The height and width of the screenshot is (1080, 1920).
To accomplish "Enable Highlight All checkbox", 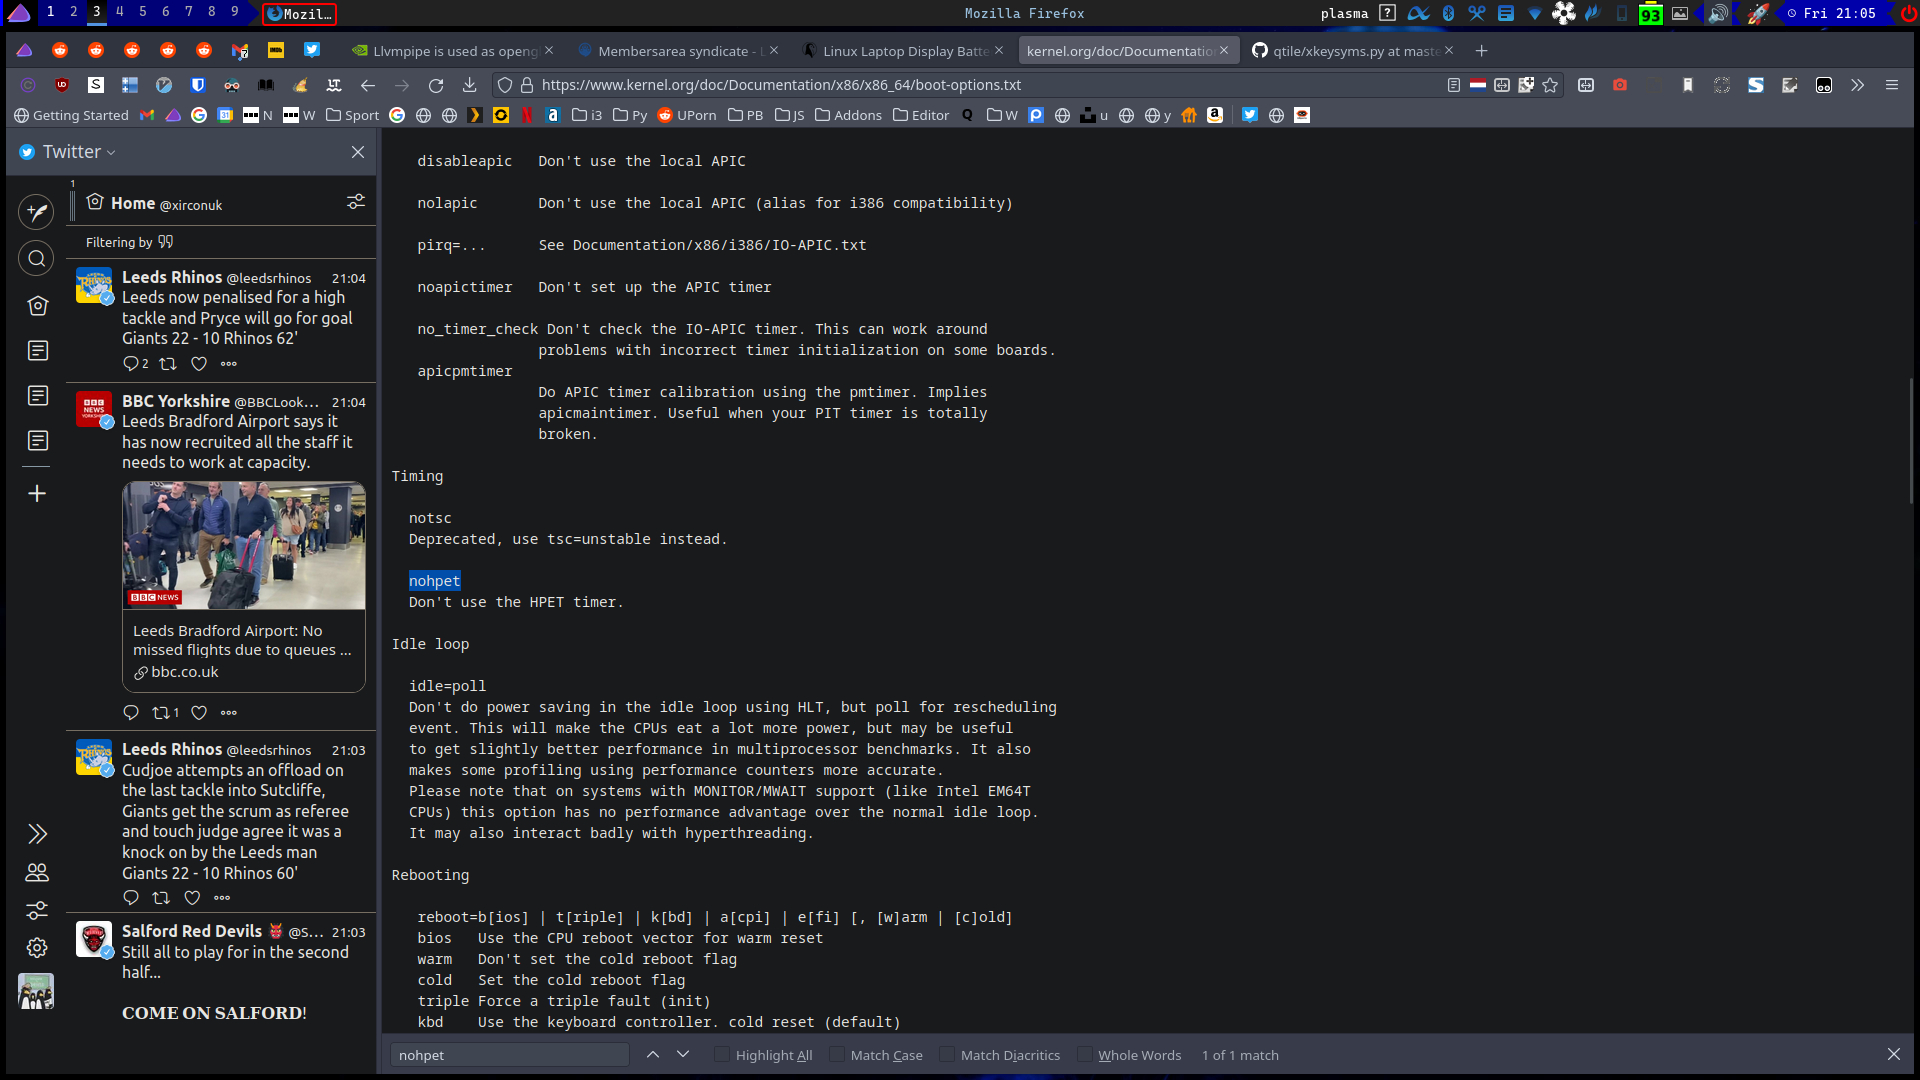I will pos(722,1055).
